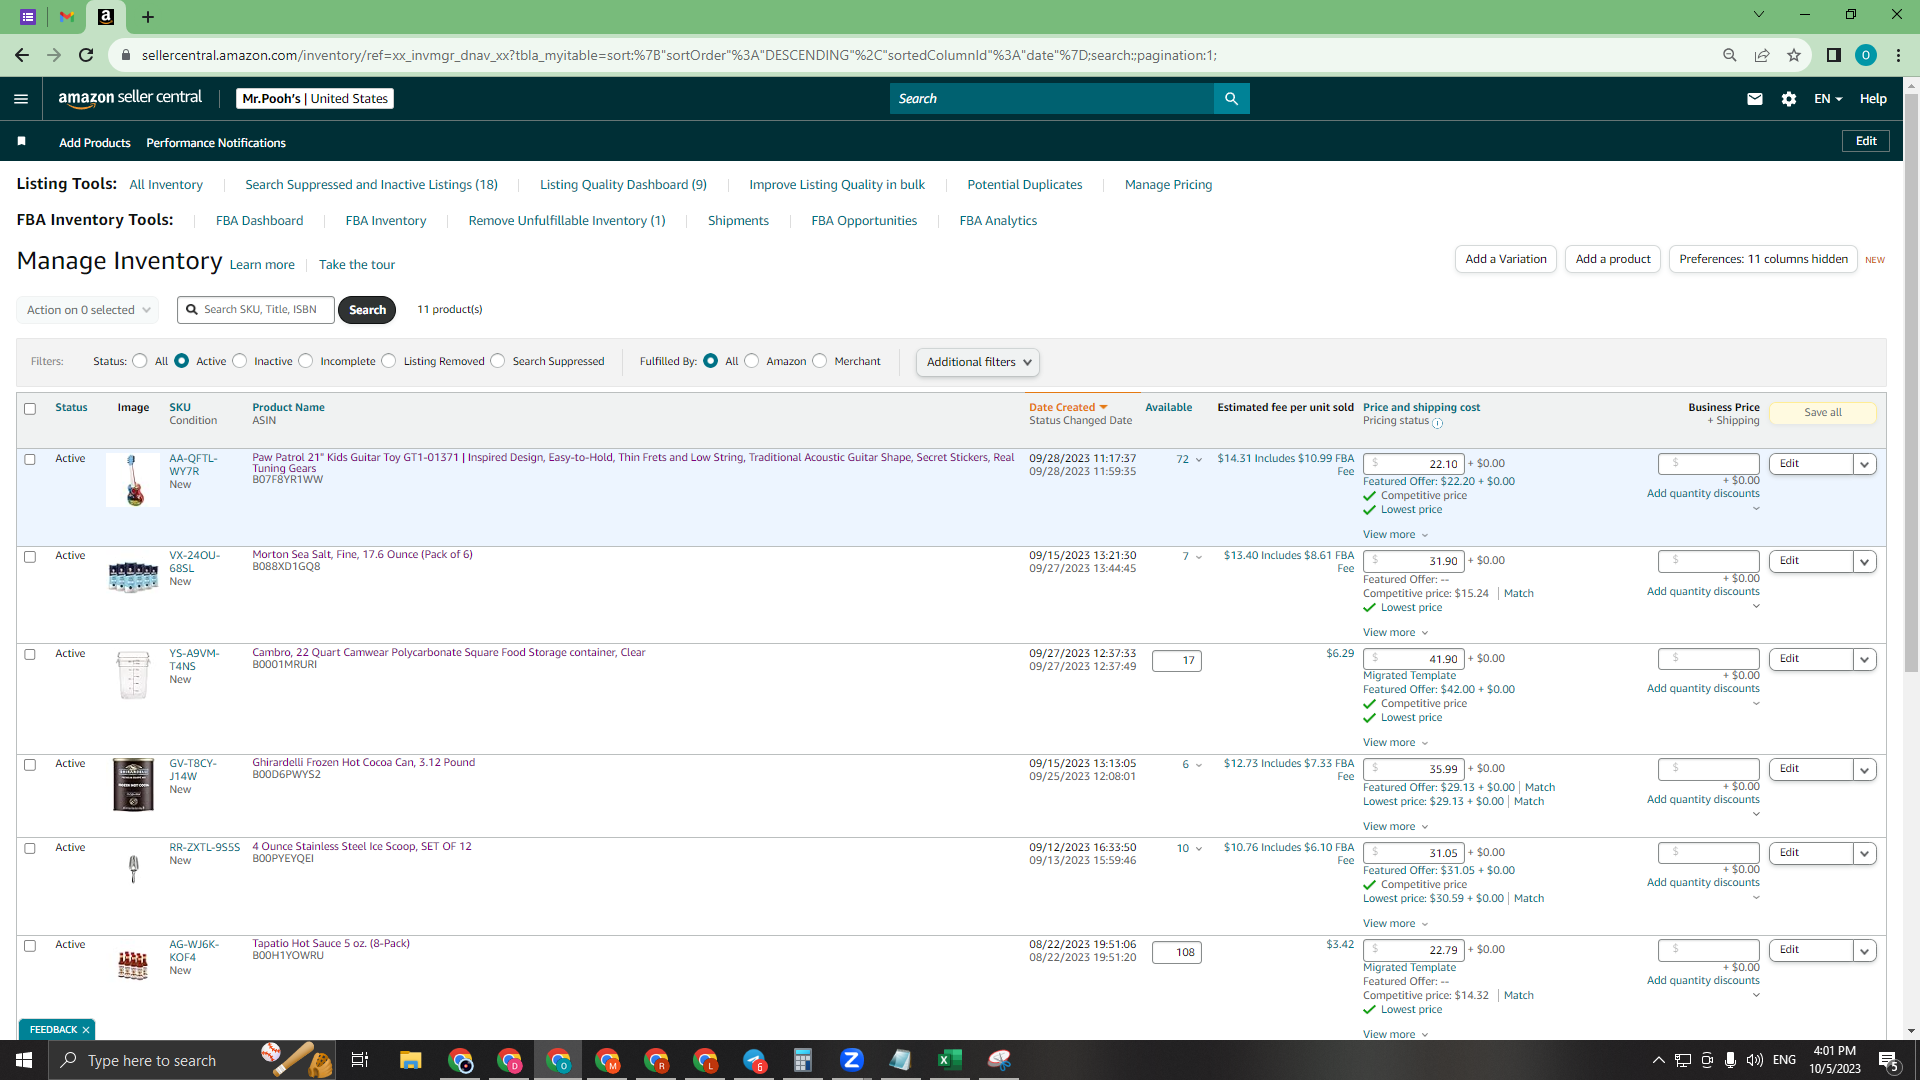Open Excel from the taskbar
Image resolution: width=1920 pixels, height=1080 pixels.
(949, 1060)
